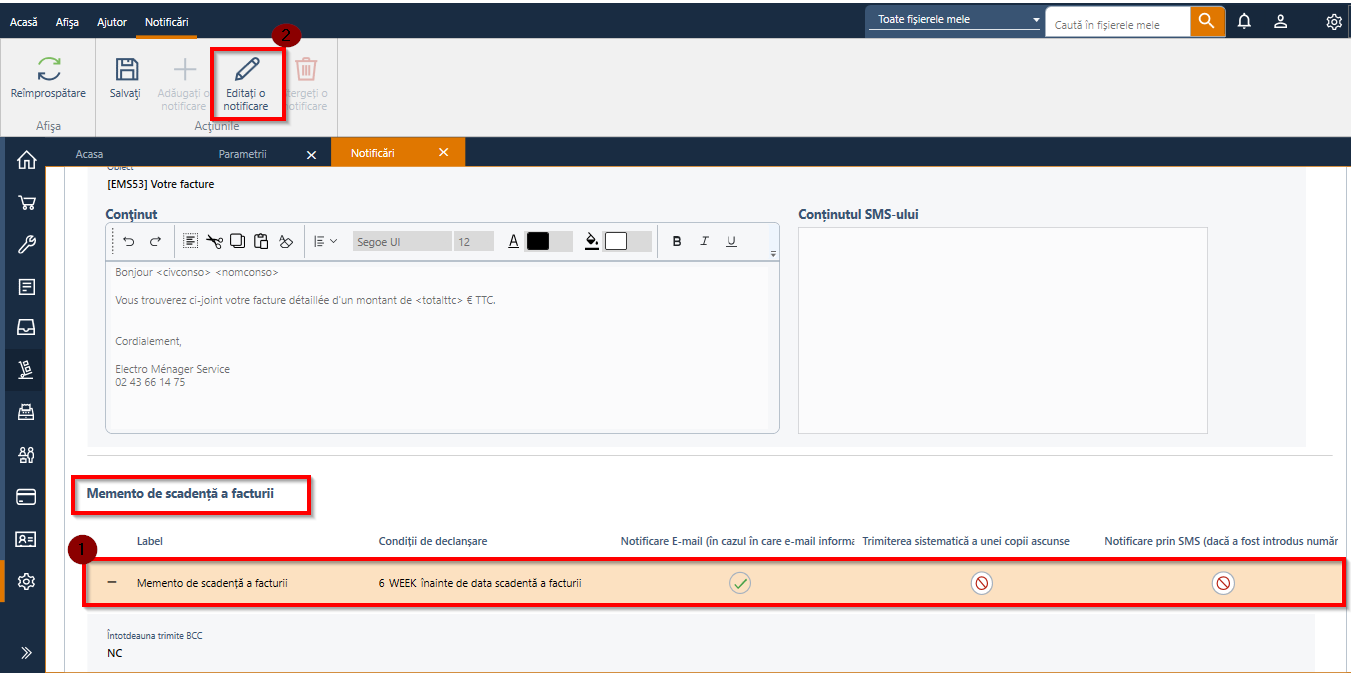Image resolution: width=1351 pixels, height=673 pixels.
Task: Open the Ajutor menu
Action: tap(112, 21)
